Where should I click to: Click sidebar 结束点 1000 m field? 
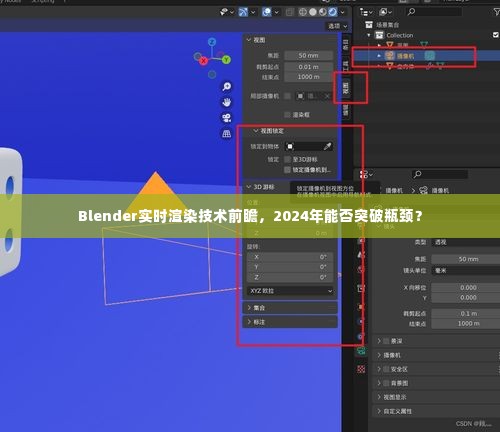(308, 77)
